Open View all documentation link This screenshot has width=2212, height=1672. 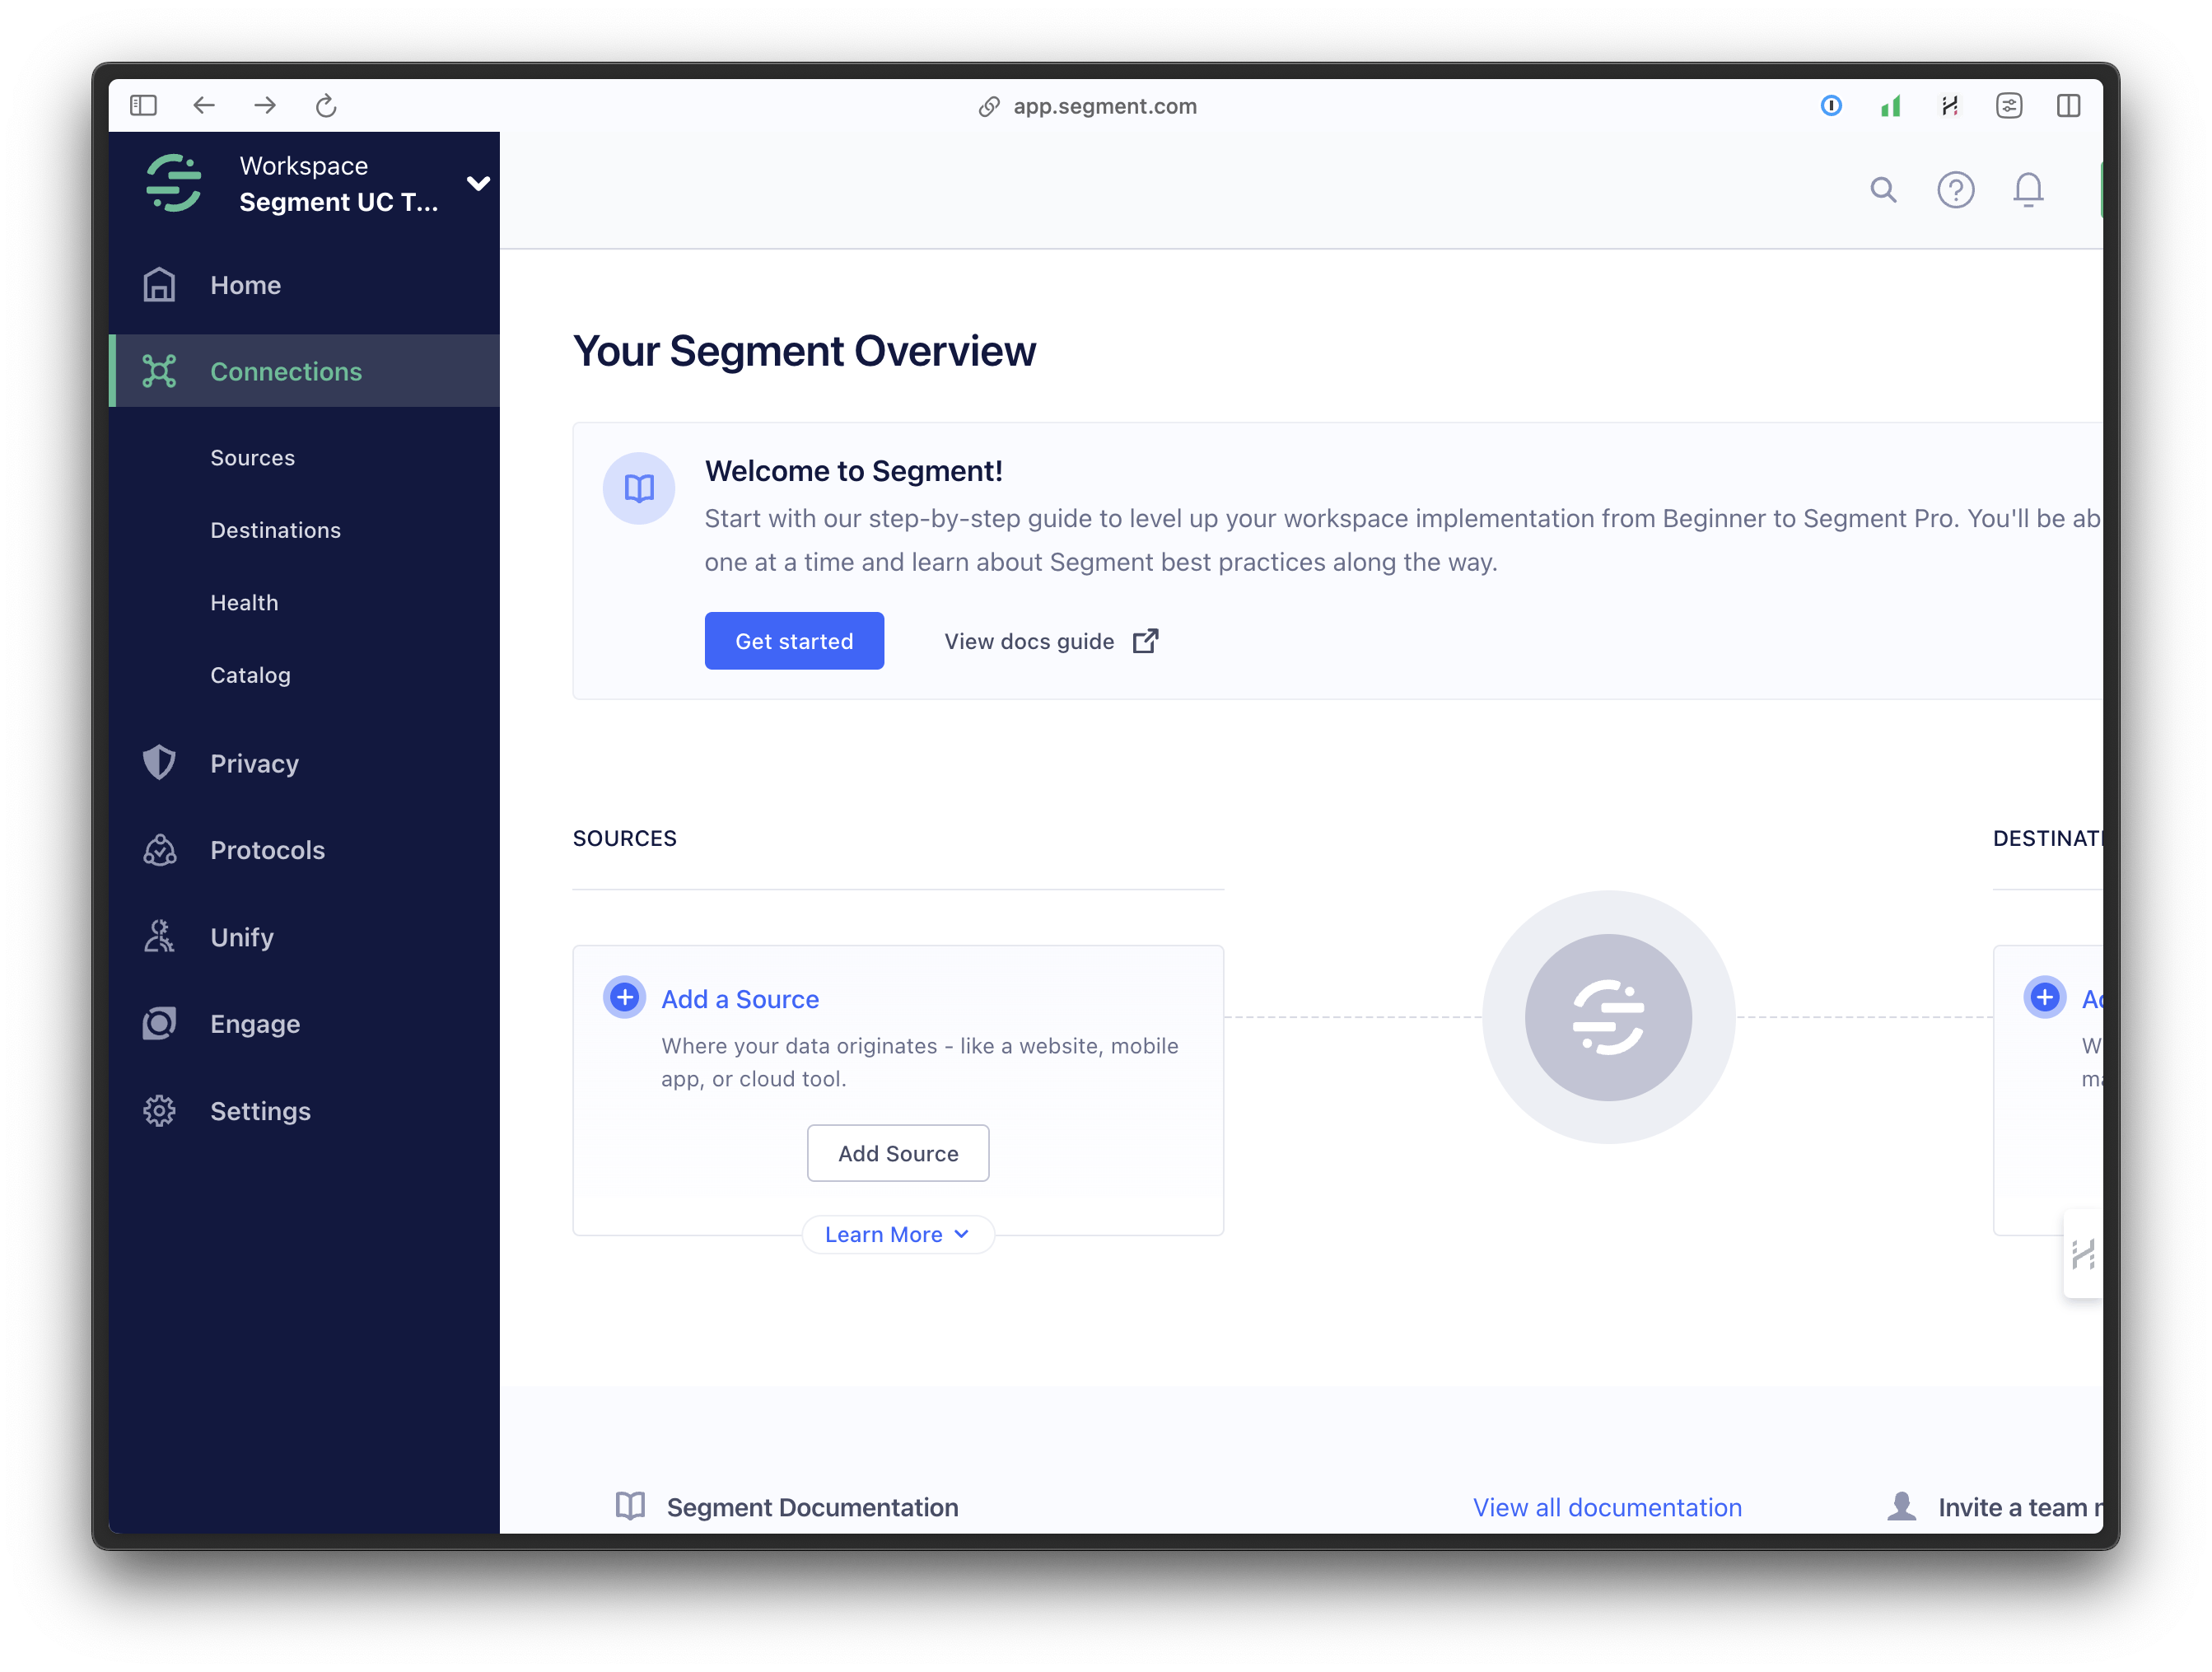pos(1606,1507)
